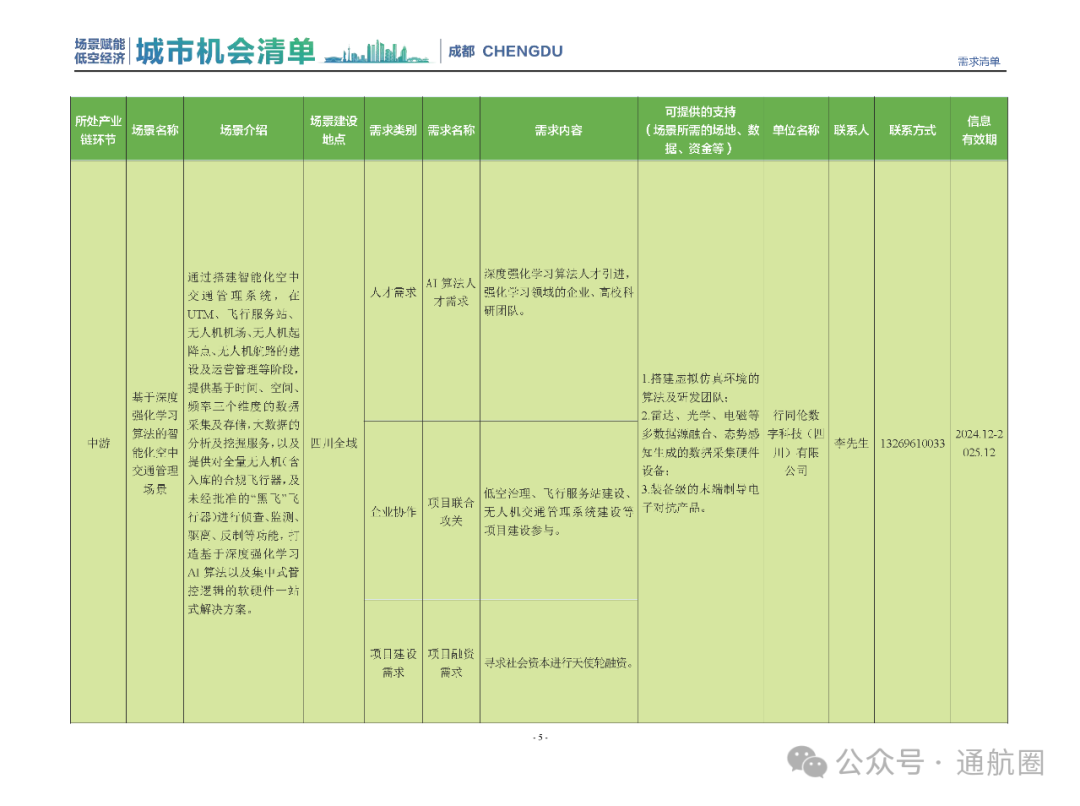1080x806 pixels.
Task: Click the scene introduction paragraph starting 通过搭建智能化空中
Action: [243, 443]
